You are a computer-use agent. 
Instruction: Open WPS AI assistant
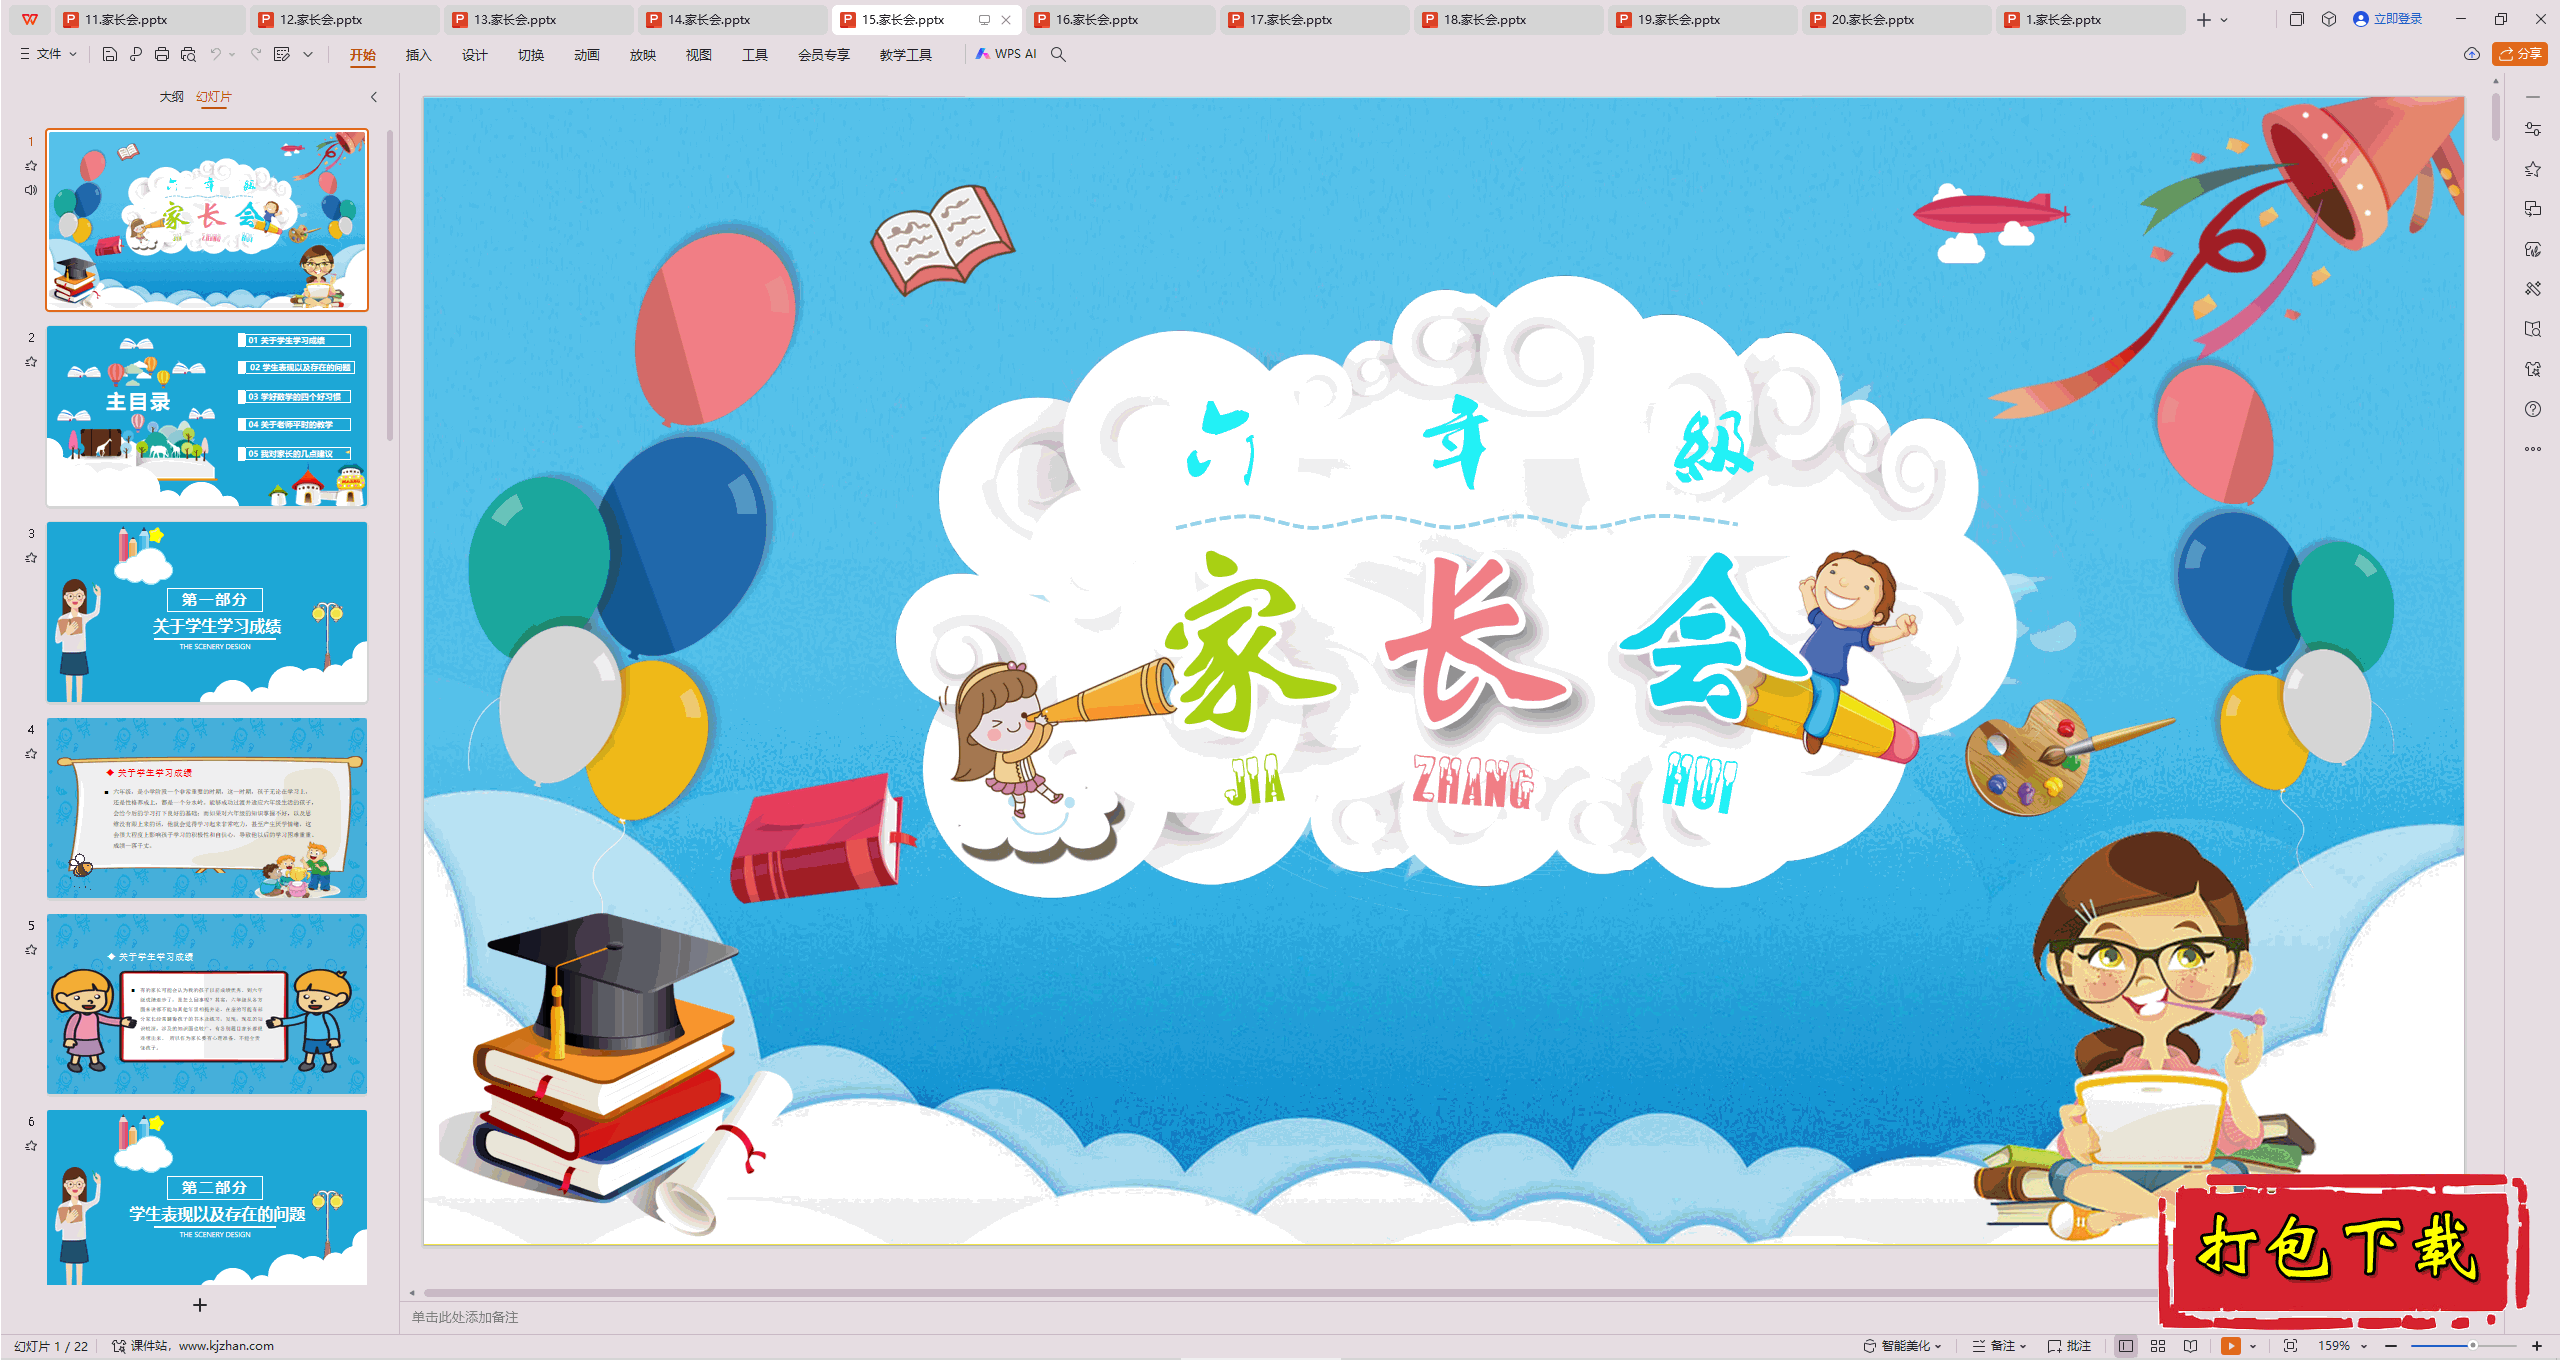[1006, 54]
